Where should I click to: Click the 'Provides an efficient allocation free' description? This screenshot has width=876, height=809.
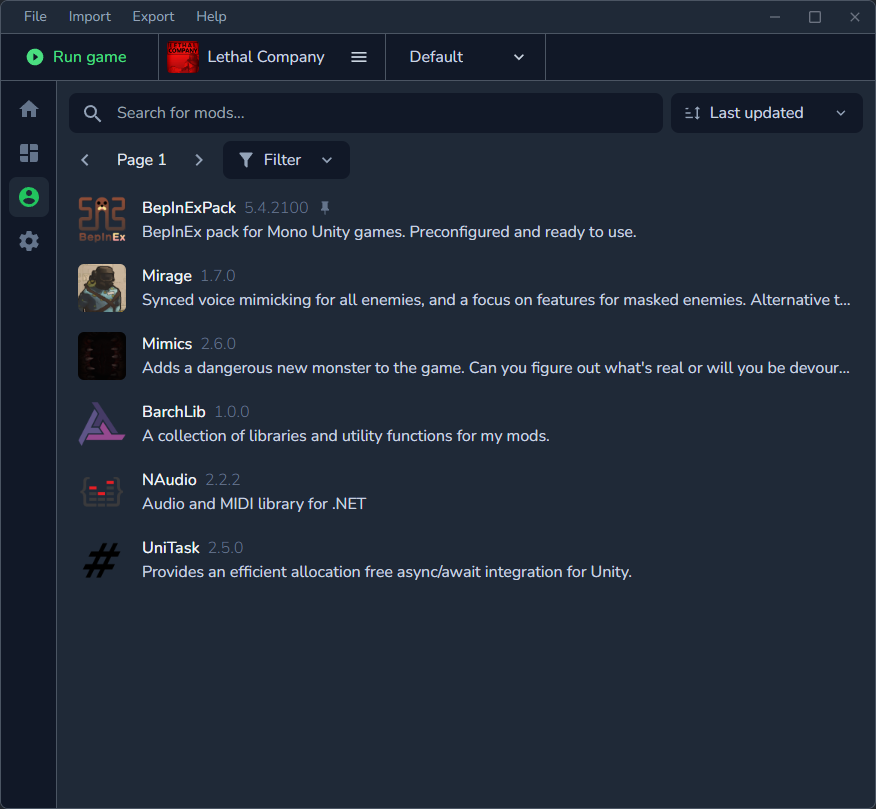pyautogui.click(x=387, y=572)
